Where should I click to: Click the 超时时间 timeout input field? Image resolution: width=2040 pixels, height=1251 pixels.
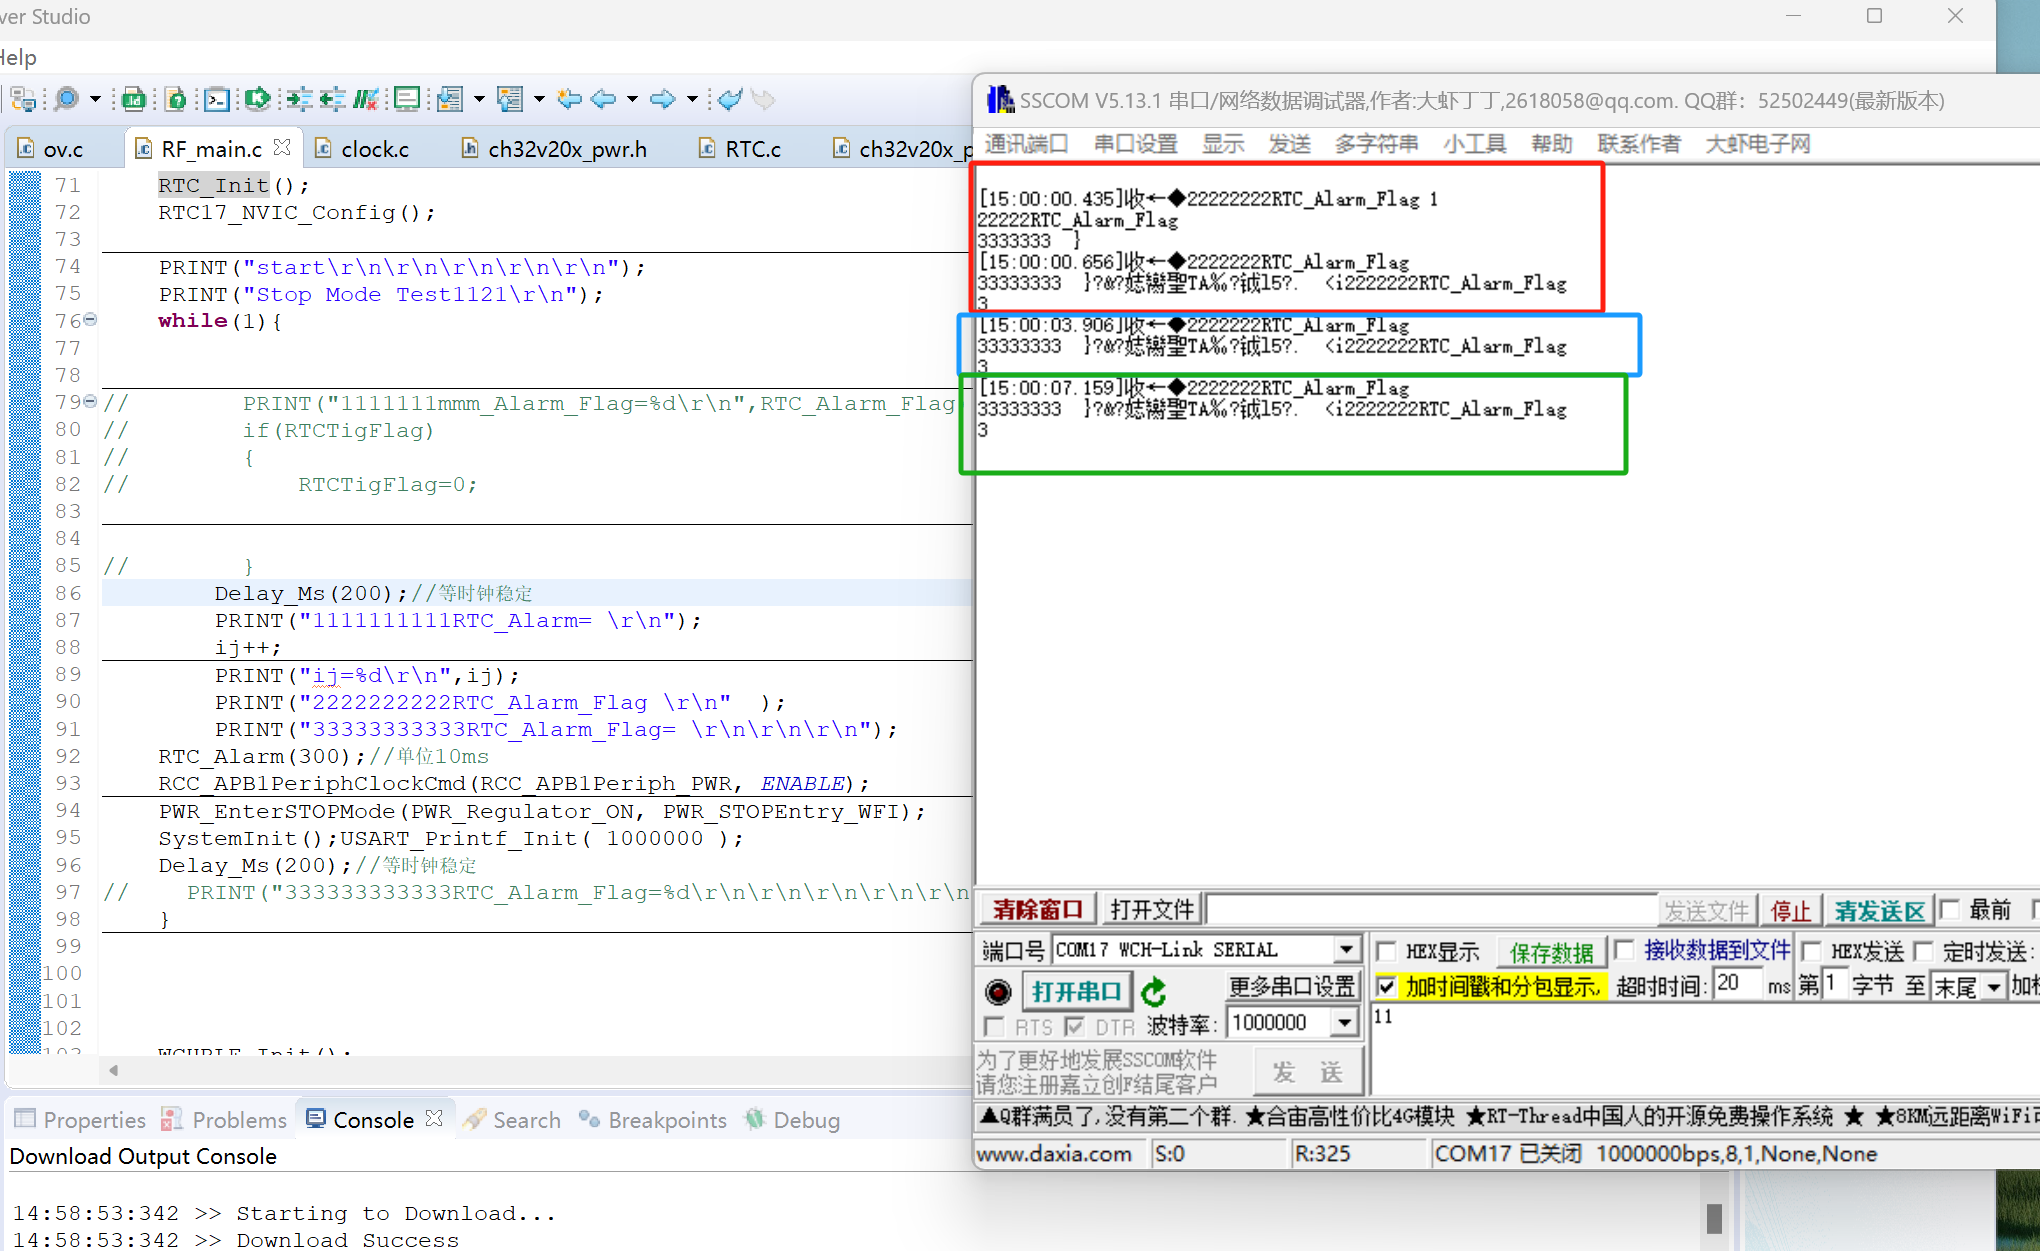pos(1737,984)
